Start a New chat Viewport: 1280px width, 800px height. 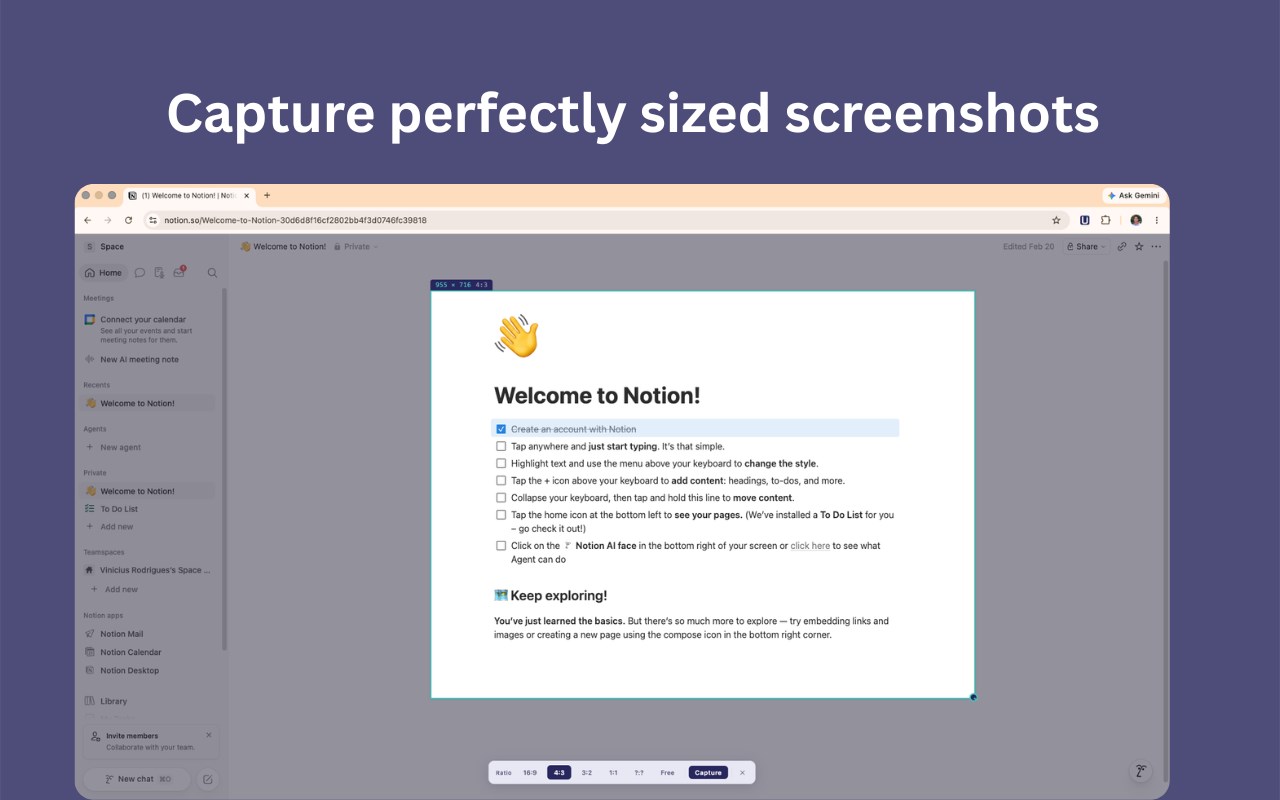click(x=137, y=779)
